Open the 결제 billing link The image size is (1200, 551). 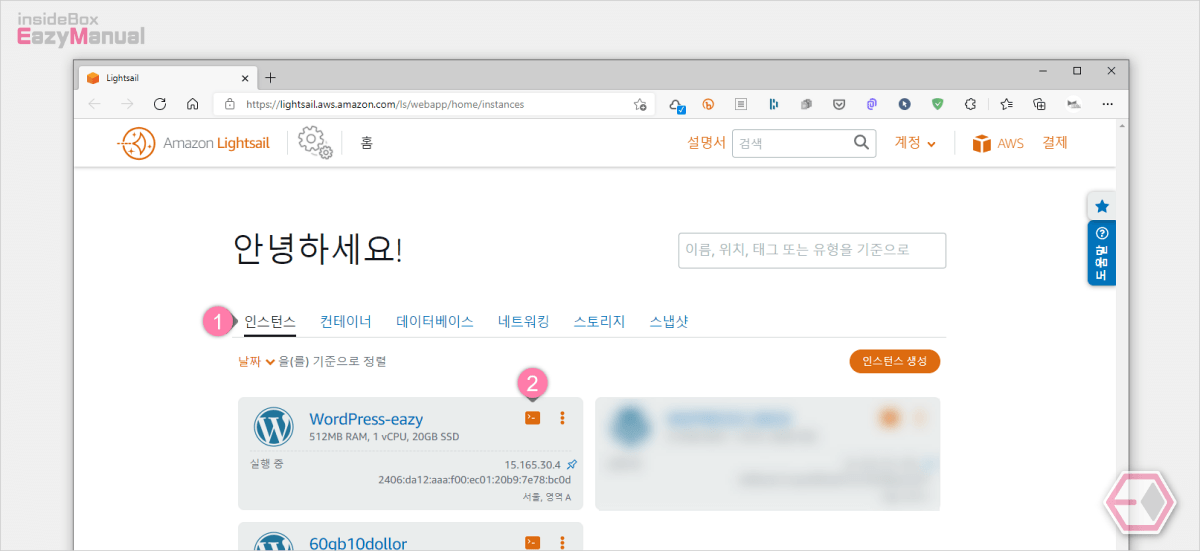click(1055, 143)
